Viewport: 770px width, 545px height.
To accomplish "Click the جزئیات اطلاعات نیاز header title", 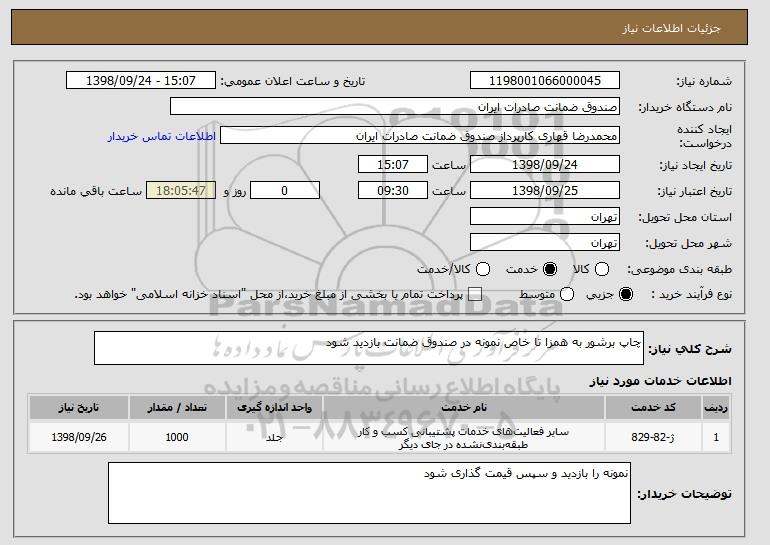I will [x=671, y=28].
